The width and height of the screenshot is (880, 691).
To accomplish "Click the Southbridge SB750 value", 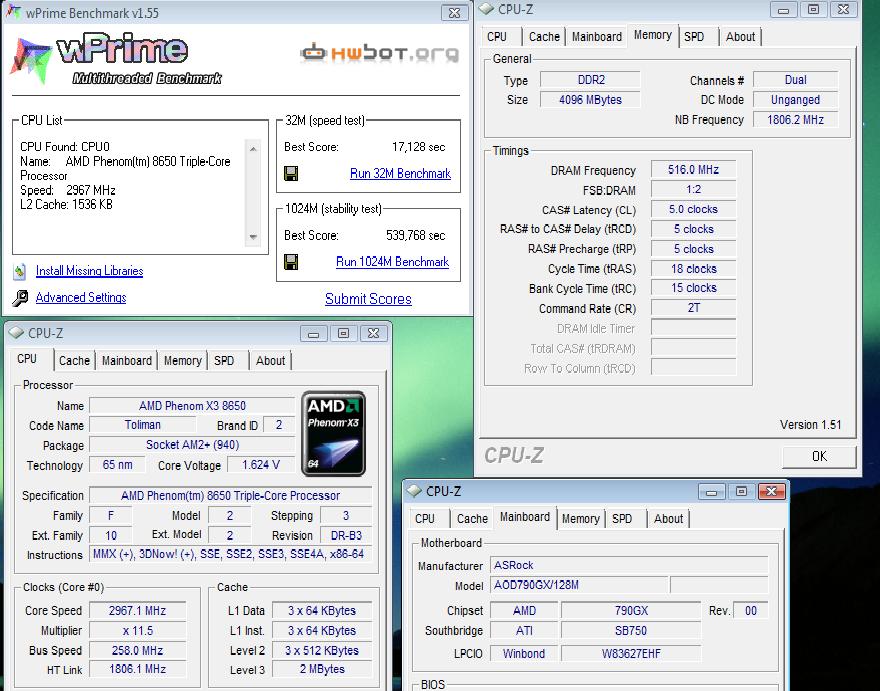I will 631,631.
